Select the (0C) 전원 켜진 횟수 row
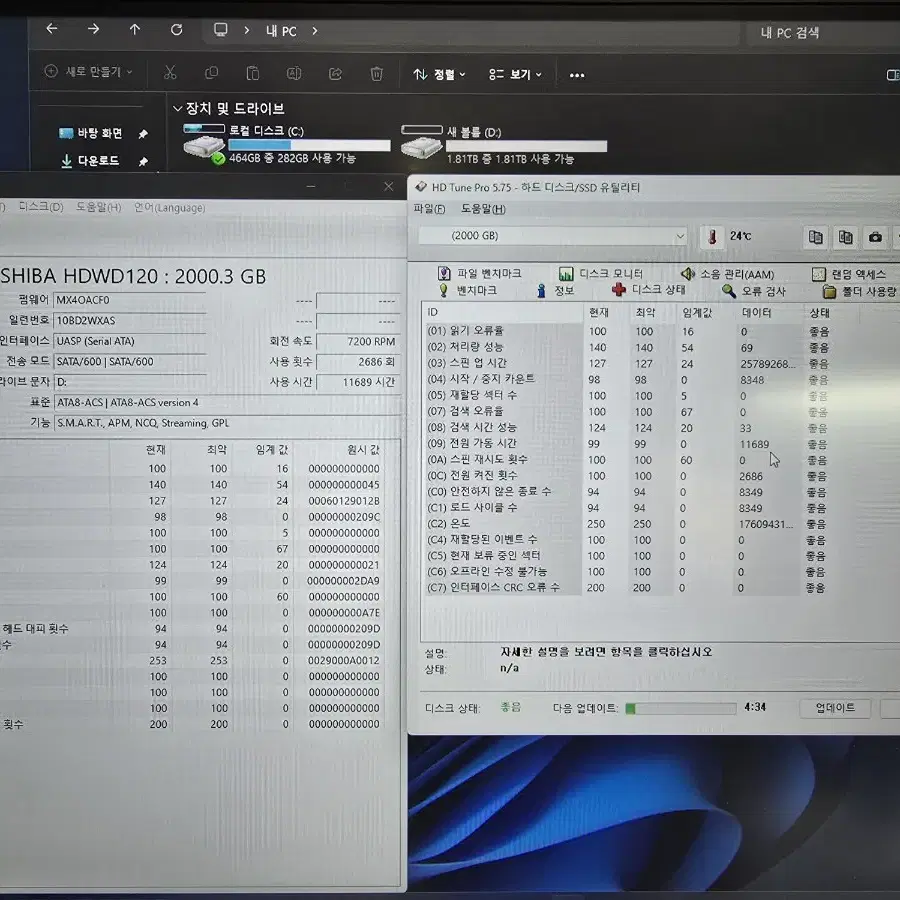The width and height of the screenshot is (900, 900). click(631, 476)
